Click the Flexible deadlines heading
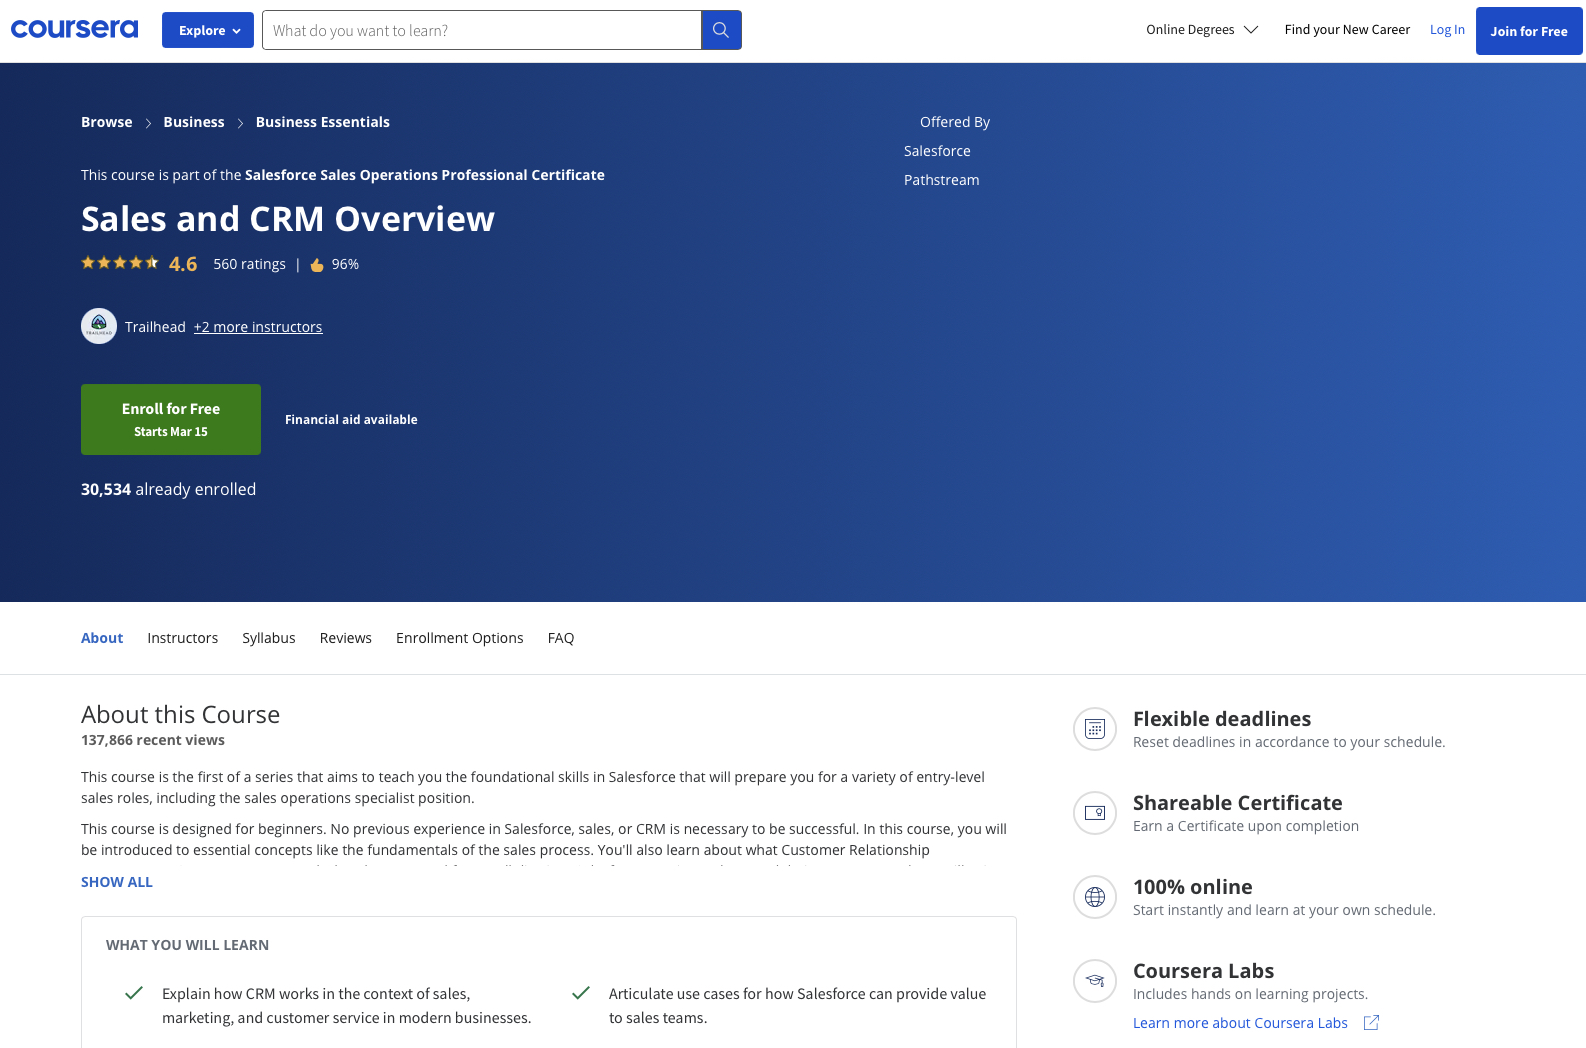 (1222, 719)
